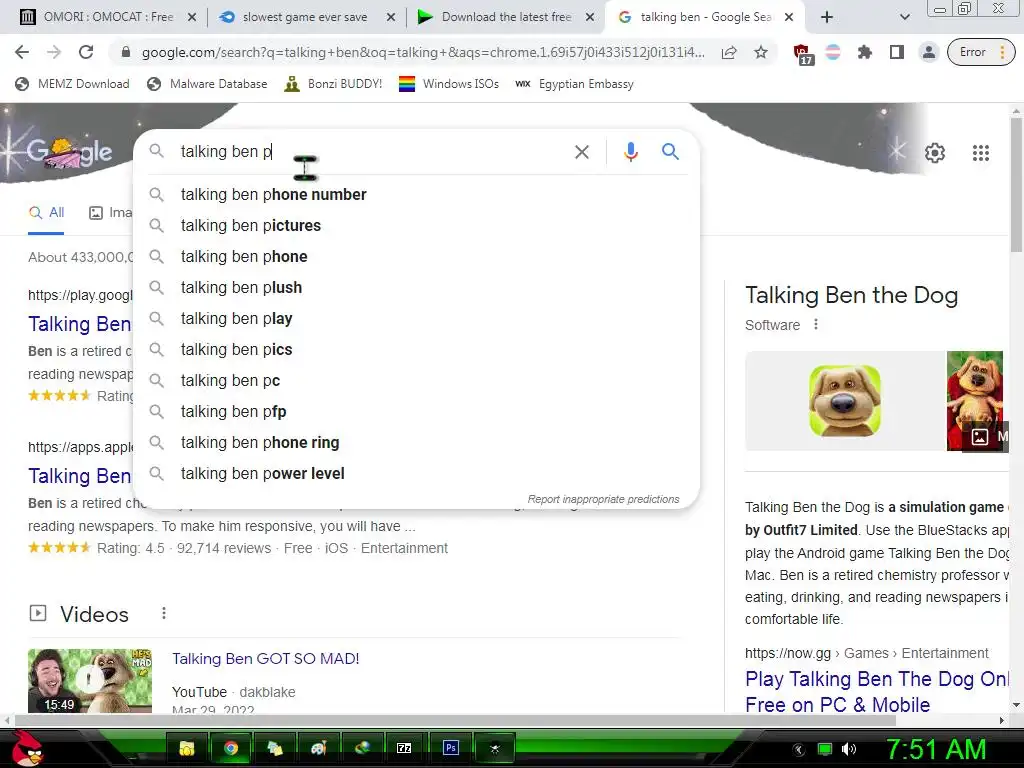This screenshot has height=768, width=1024.
Task: Open the Google apps grid
Action: click(980, 153)
